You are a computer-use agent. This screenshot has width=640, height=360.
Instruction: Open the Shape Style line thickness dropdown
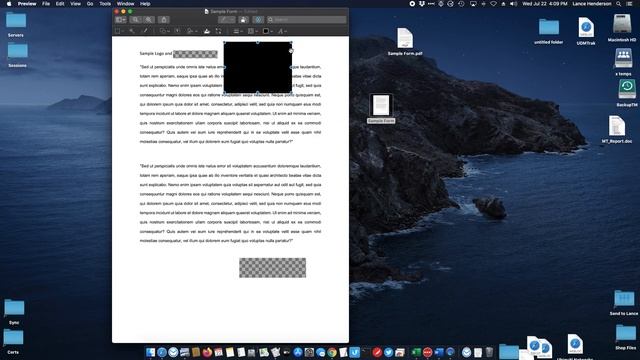point(238,31)
